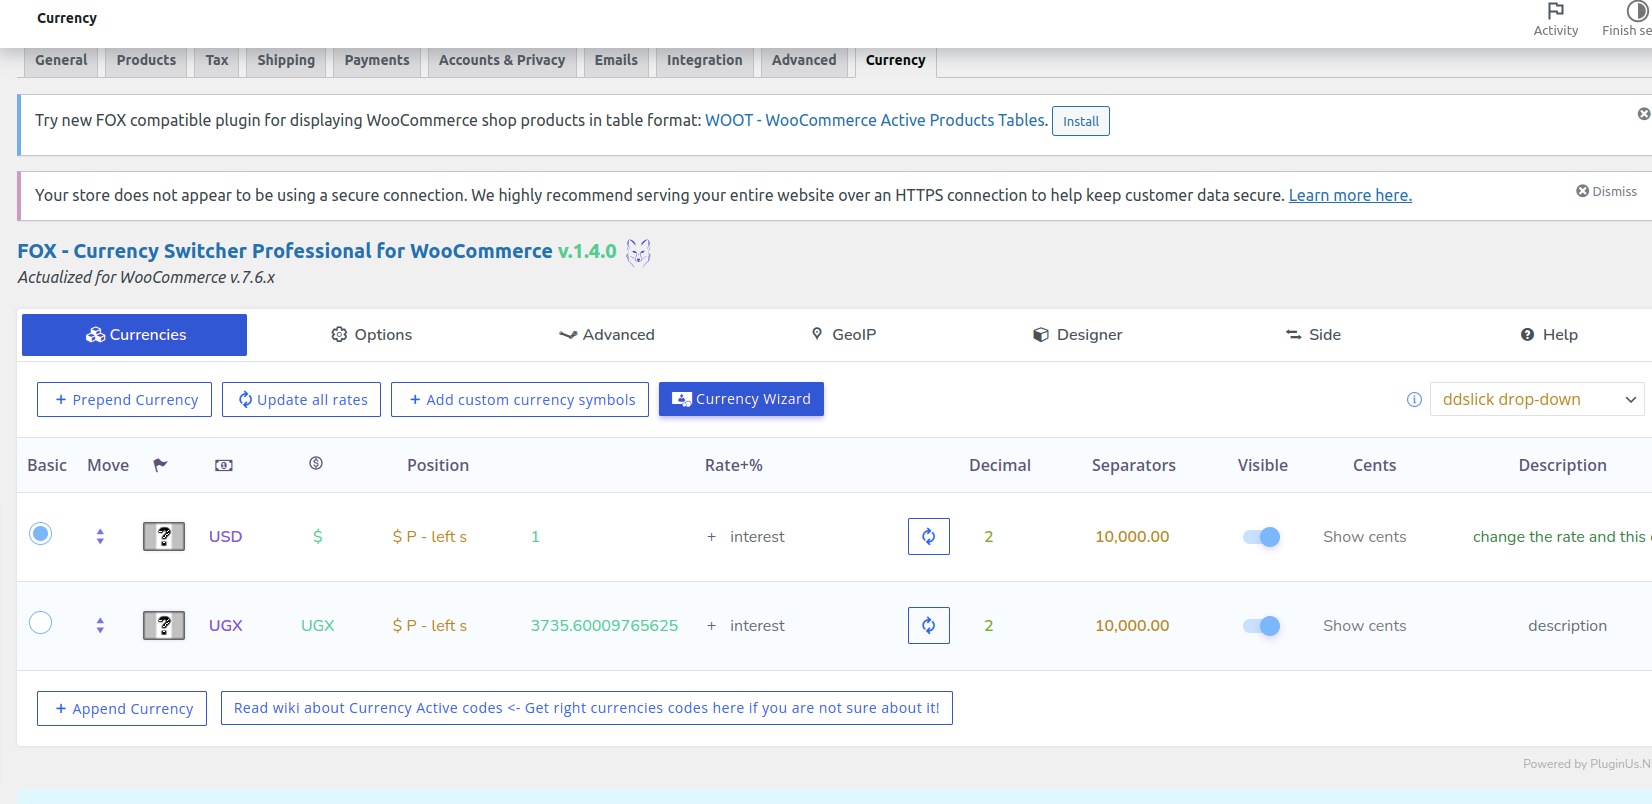Select UGX as basic currency

40,623
